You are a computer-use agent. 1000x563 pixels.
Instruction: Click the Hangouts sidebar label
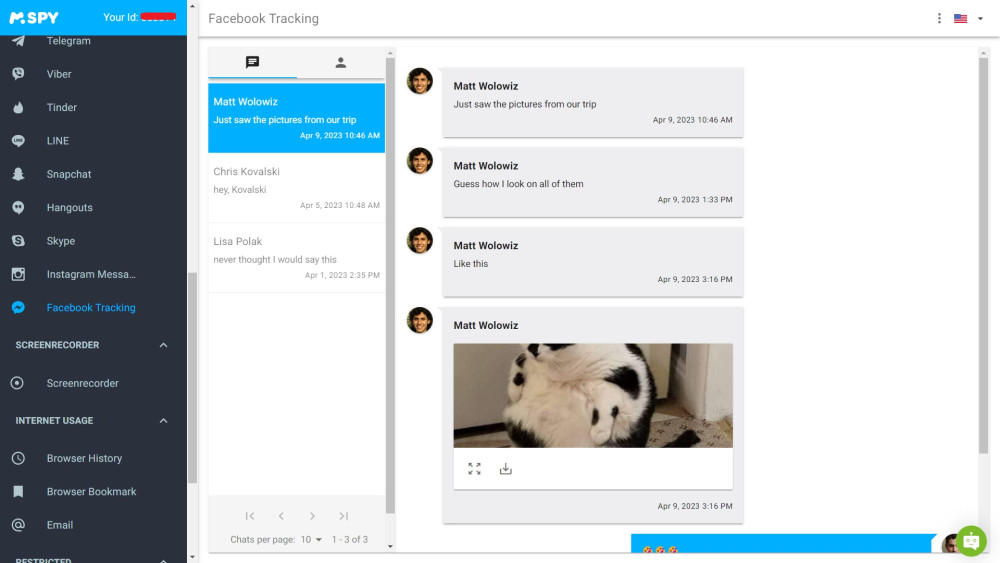(x=70, y=207)
